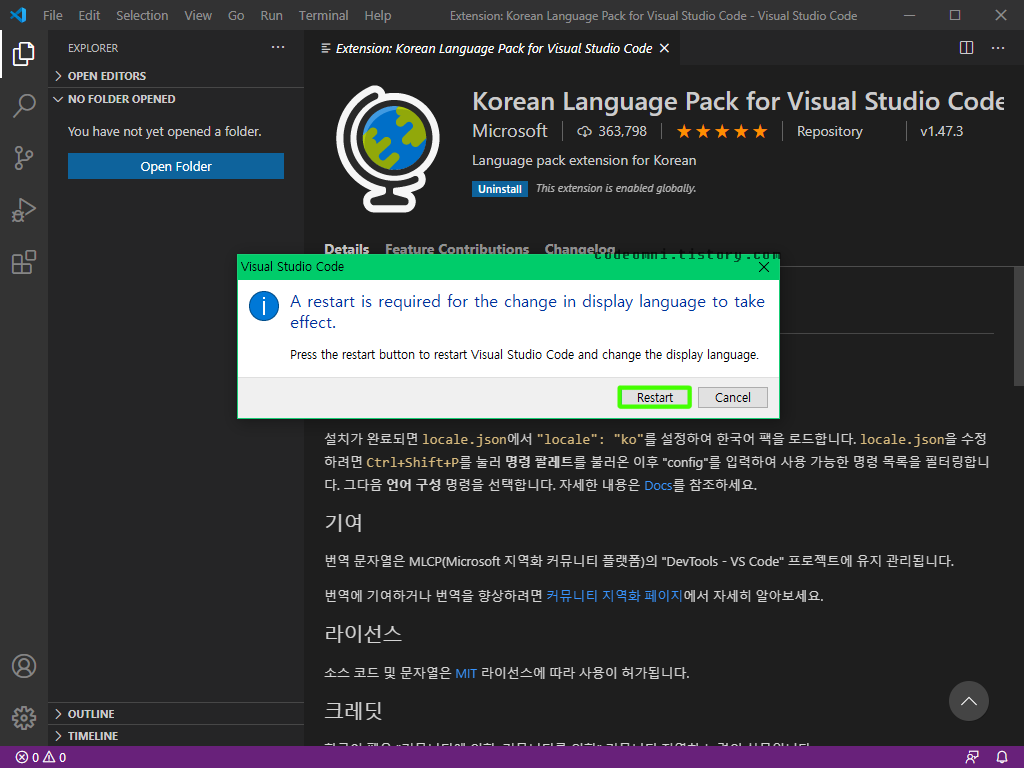Click the five-star rating
The width and height of the screenshot is (1024, 768).
tap(722, 132)
